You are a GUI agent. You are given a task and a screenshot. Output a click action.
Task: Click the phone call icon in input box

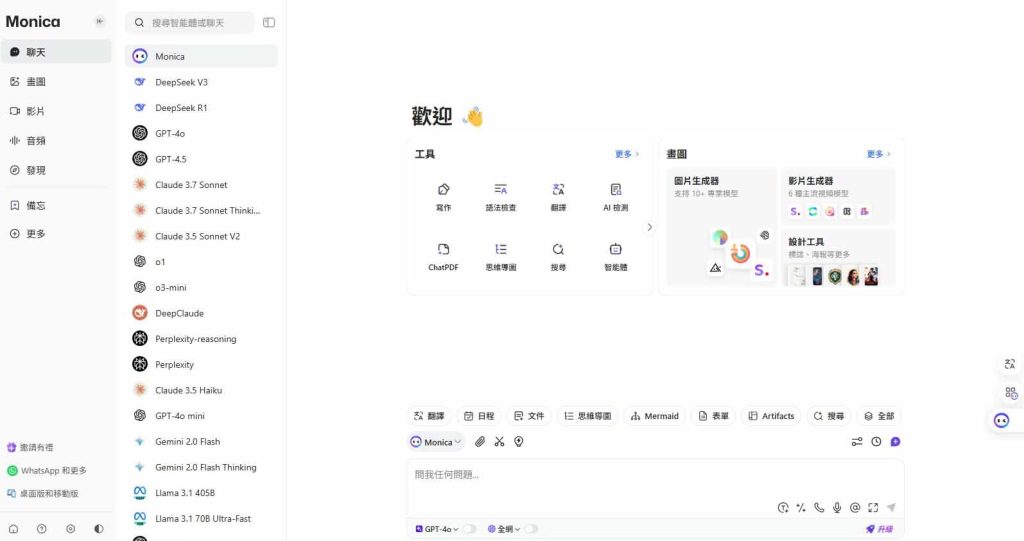tap(819, 507)
